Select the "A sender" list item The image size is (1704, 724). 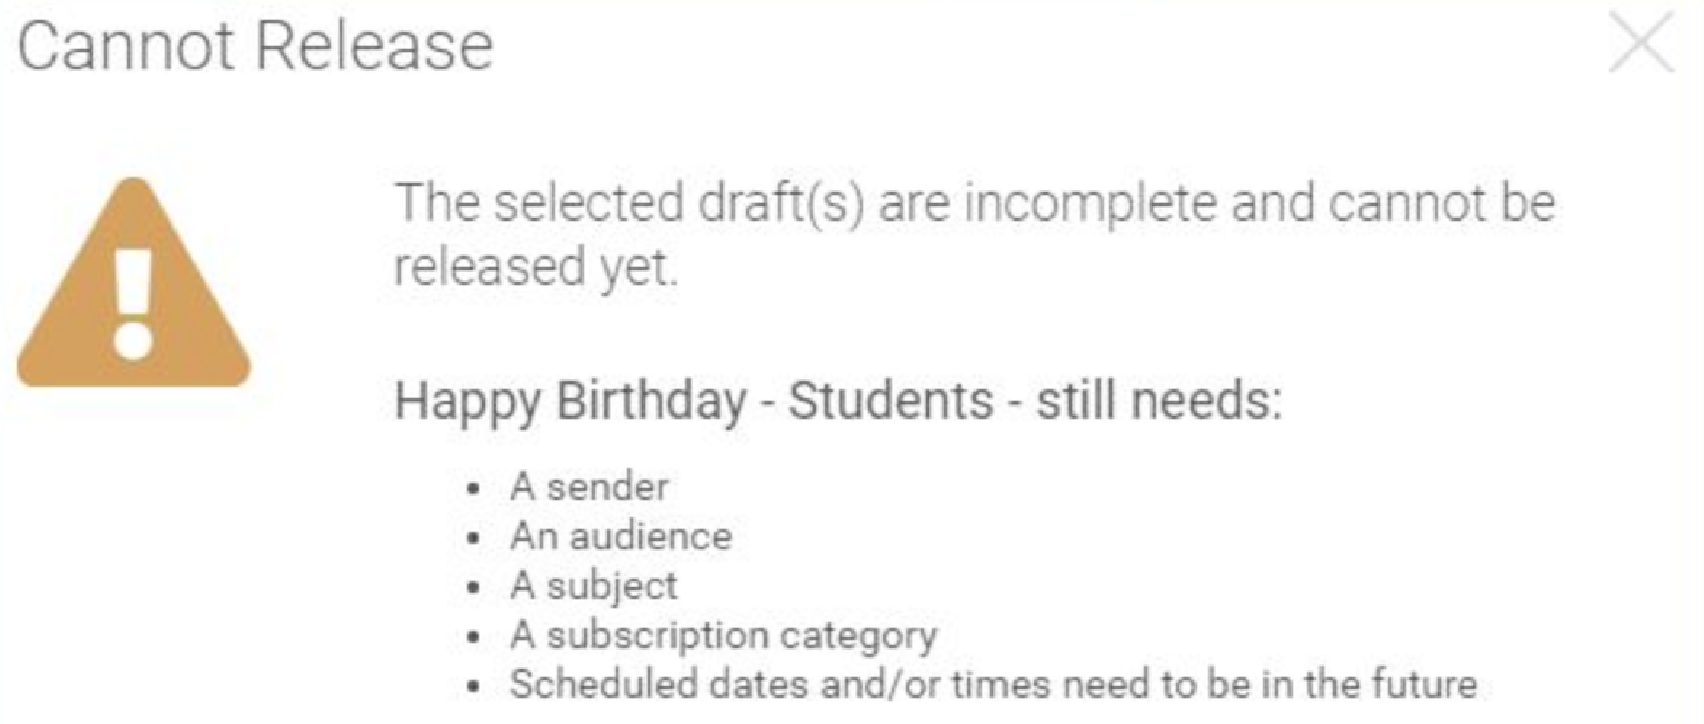[x=589, y=487]
